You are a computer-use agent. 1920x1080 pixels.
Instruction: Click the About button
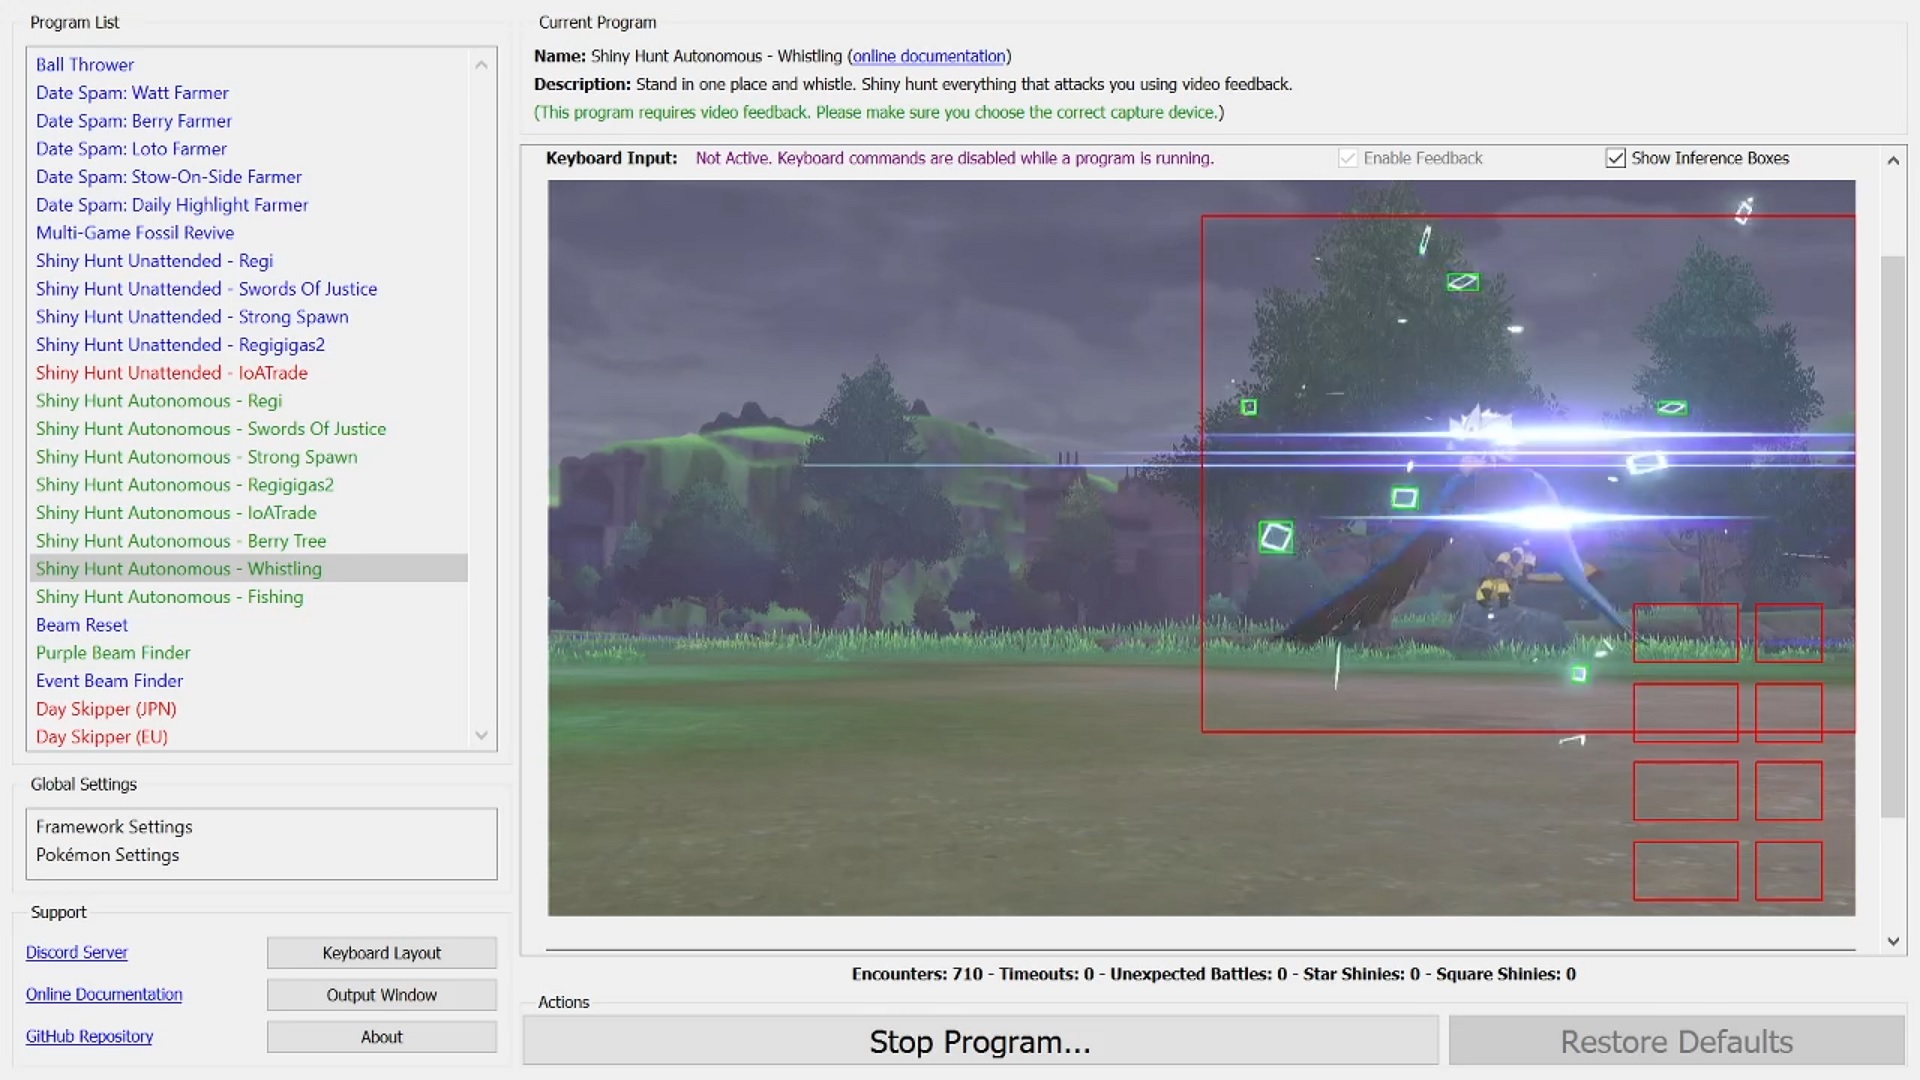pyautogui.click(x=381, y=1037)
